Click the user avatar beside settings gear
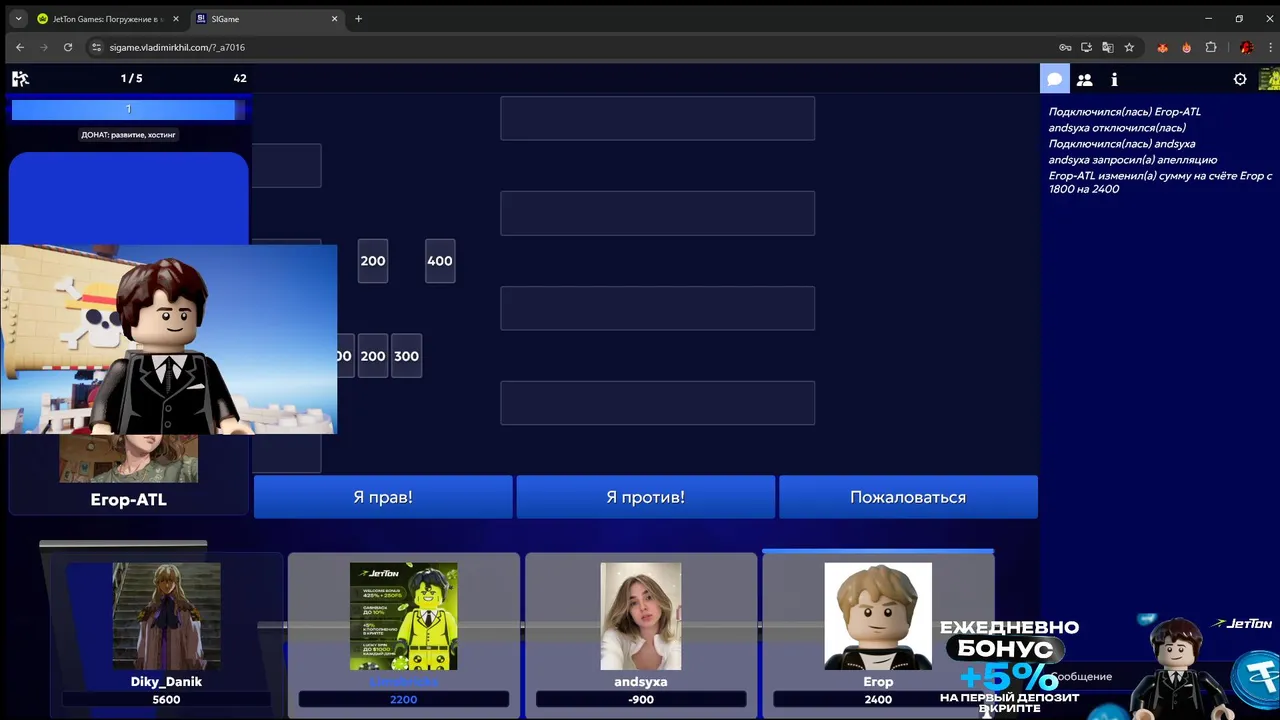Viewport: 1280px width, 720px height. [1269, 79]
